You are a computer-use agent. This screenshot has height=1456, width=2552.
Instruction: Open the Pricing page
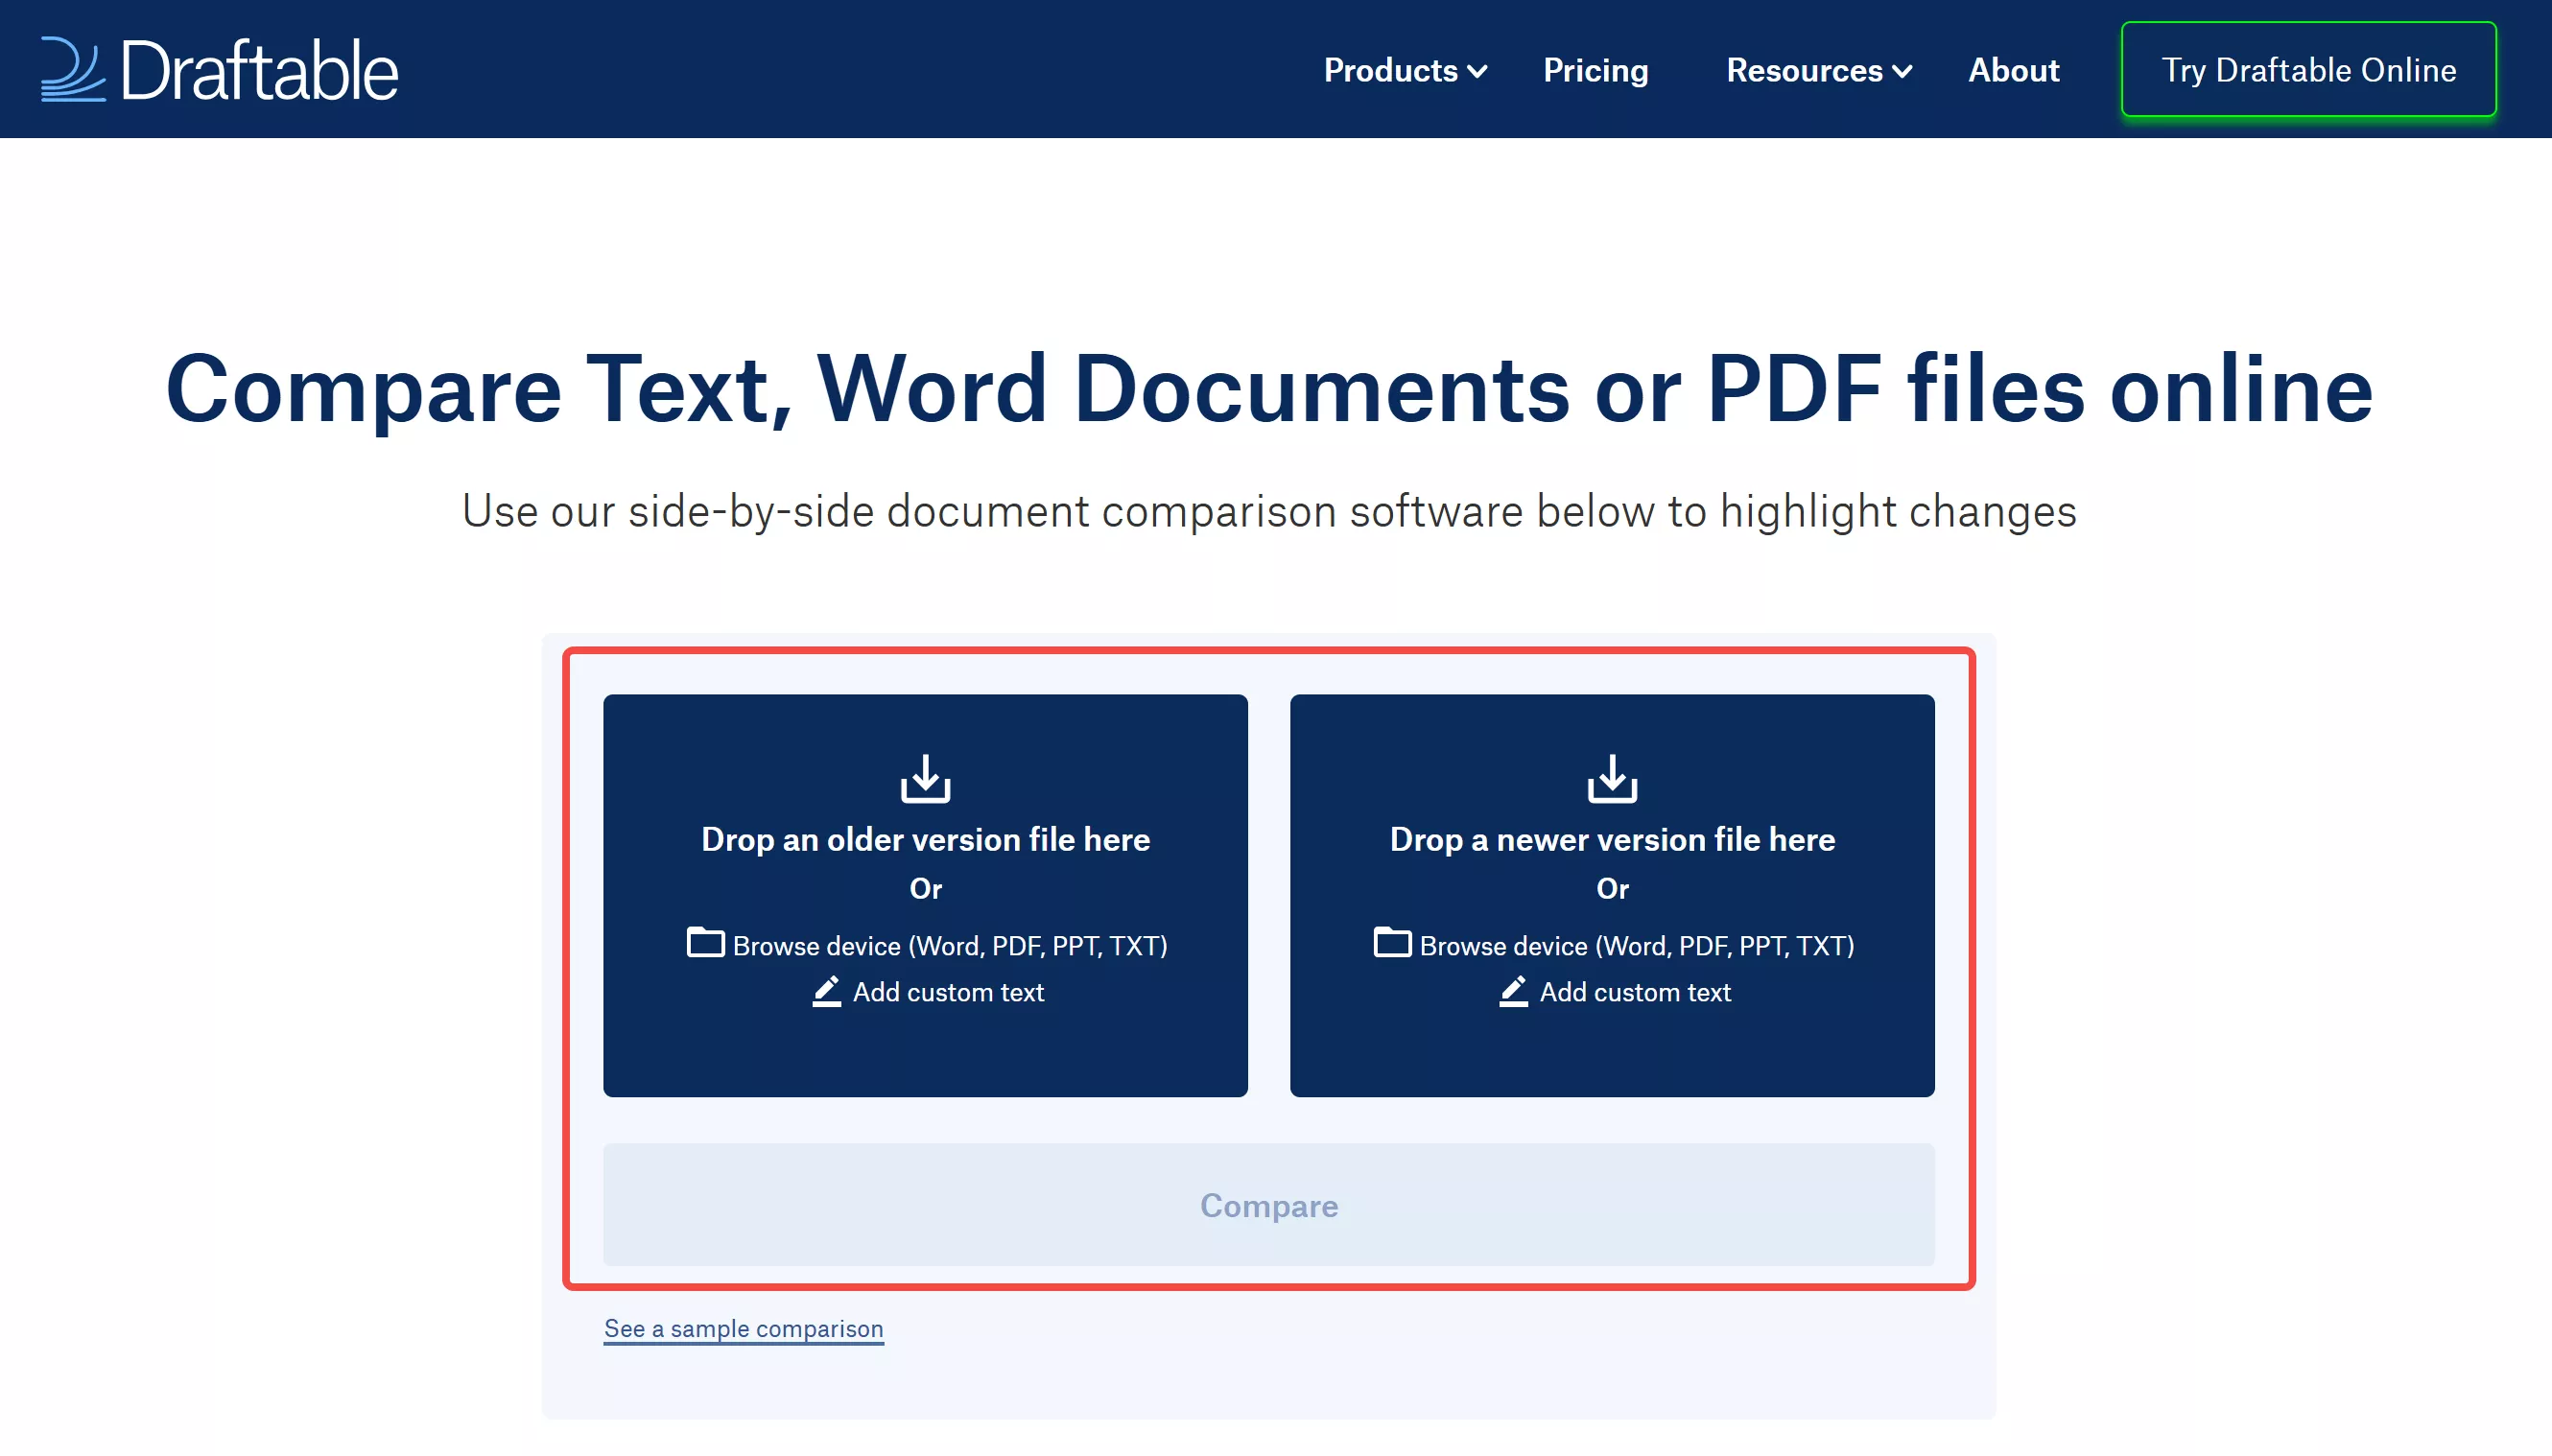[x=1595, y=70]
